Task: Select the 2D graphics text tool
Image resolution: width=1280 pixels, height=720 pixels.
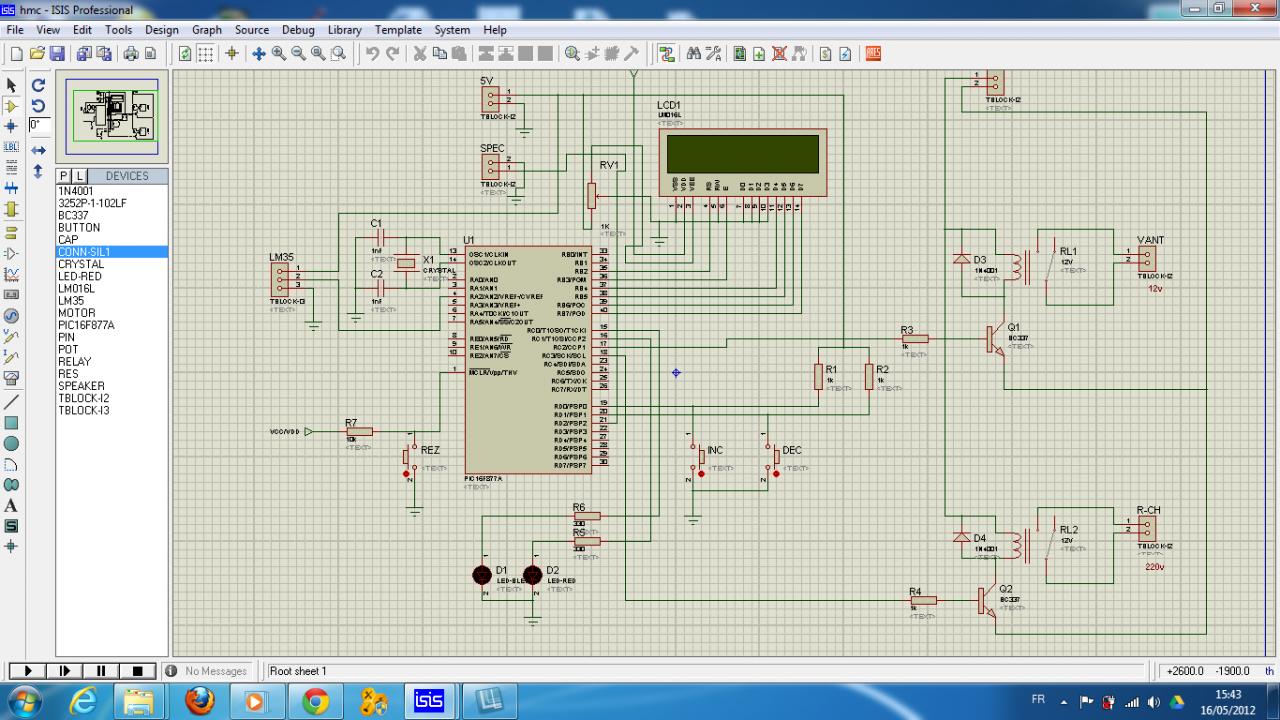Action: pyautogui.click(x=12, y=505)
